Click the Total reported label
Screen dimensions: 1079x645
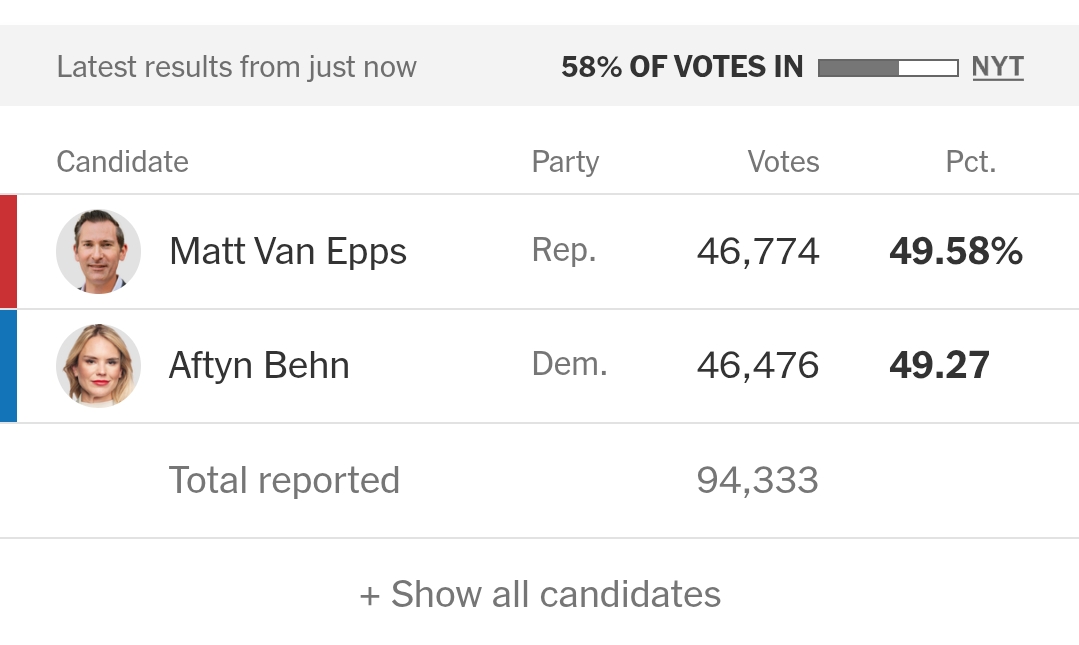coord(284,481)
